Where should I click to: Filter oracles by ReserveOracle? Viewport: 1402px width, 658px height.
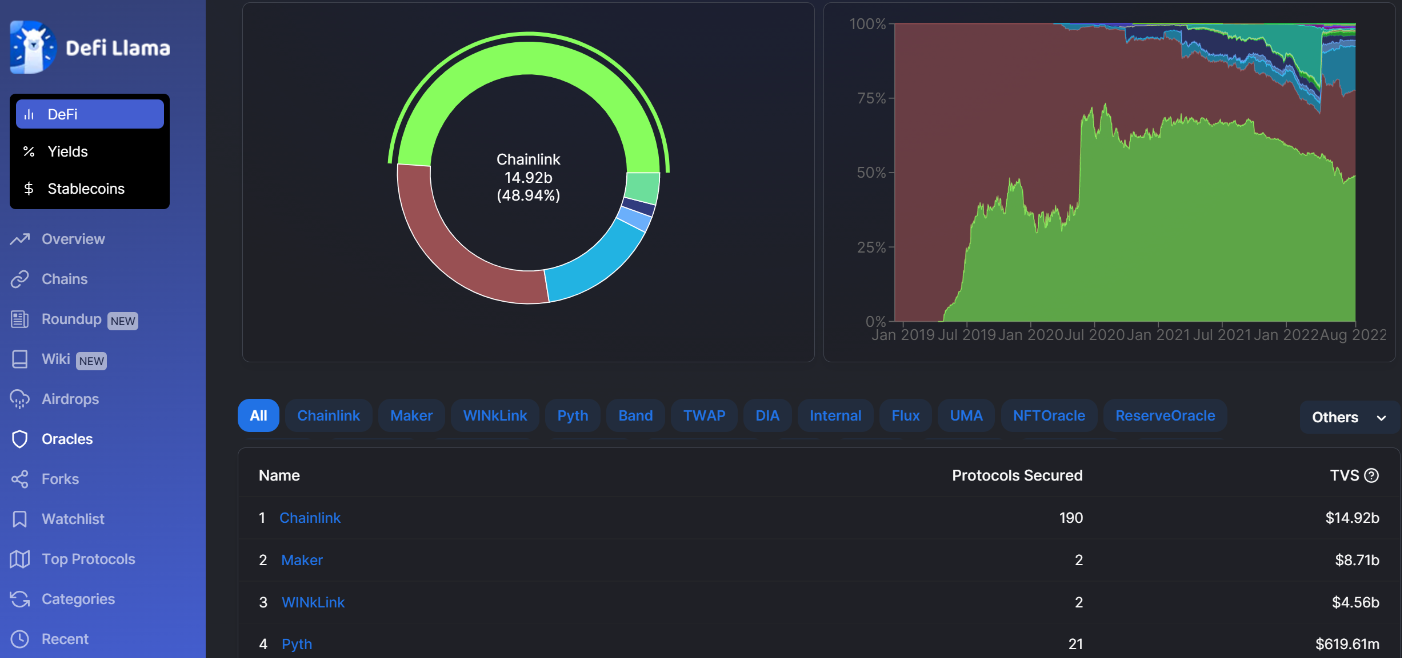click(x=1165, y=416)
